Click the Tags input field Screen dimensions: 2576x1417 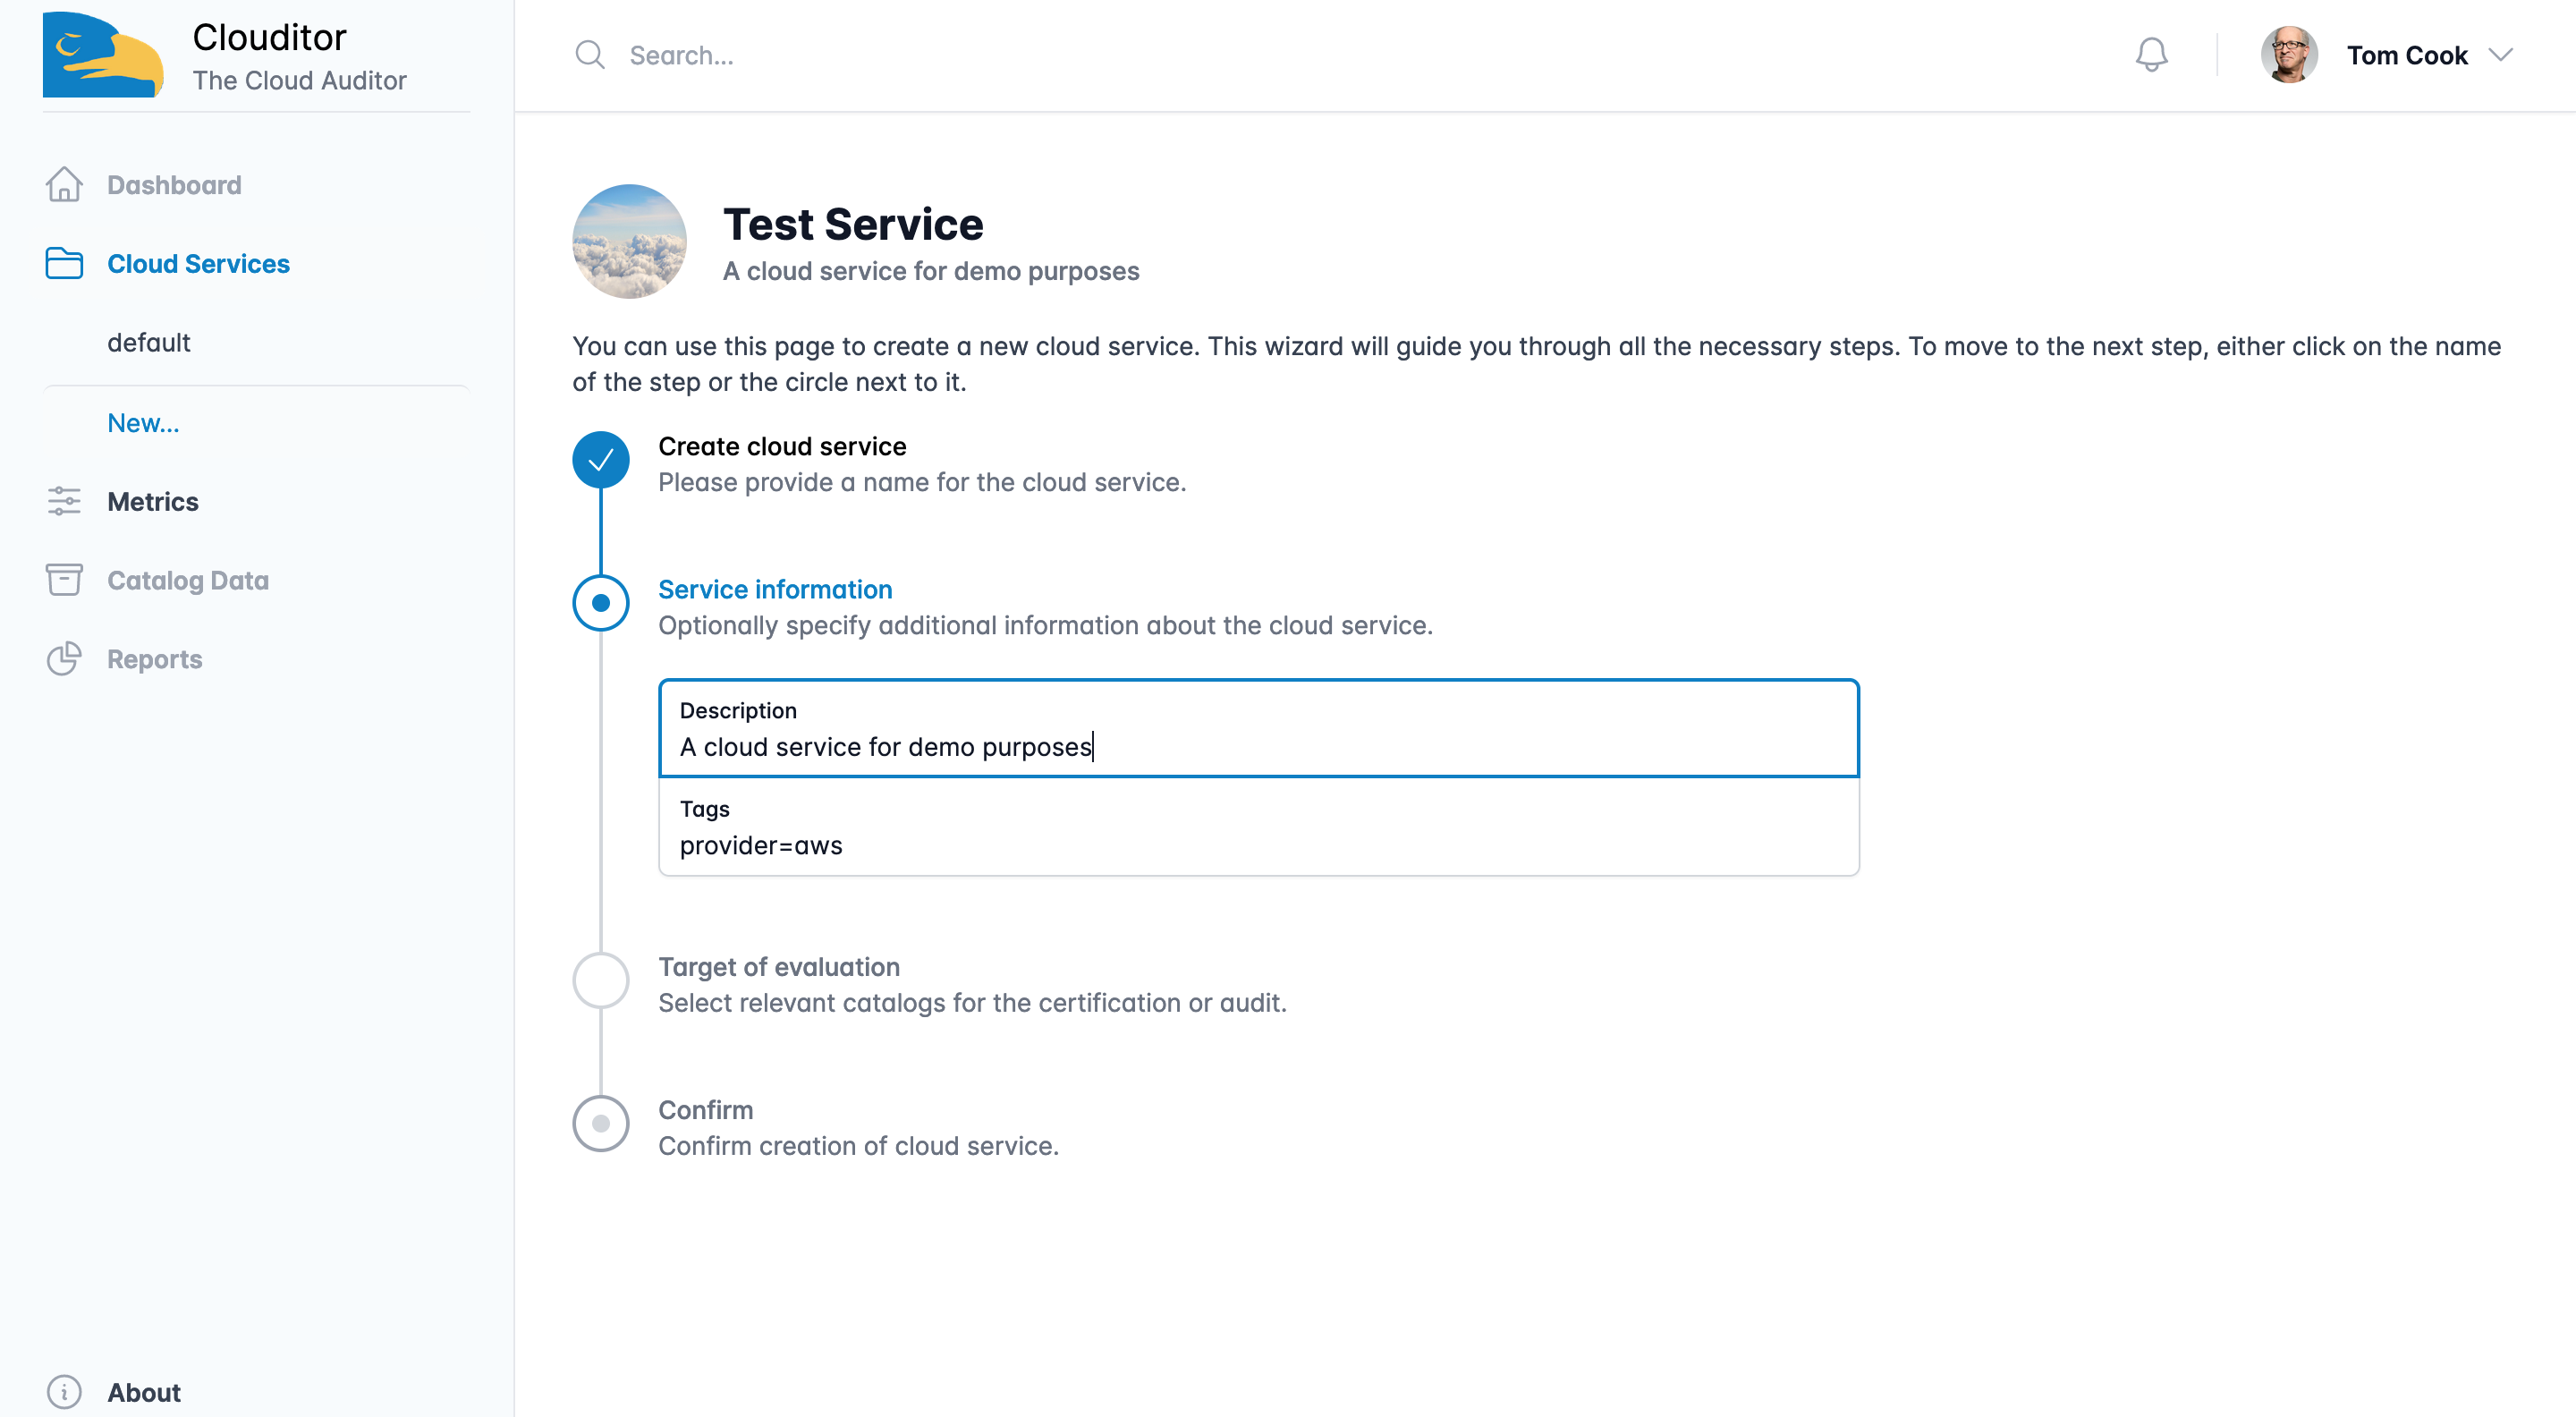[x=1259, y=827]
